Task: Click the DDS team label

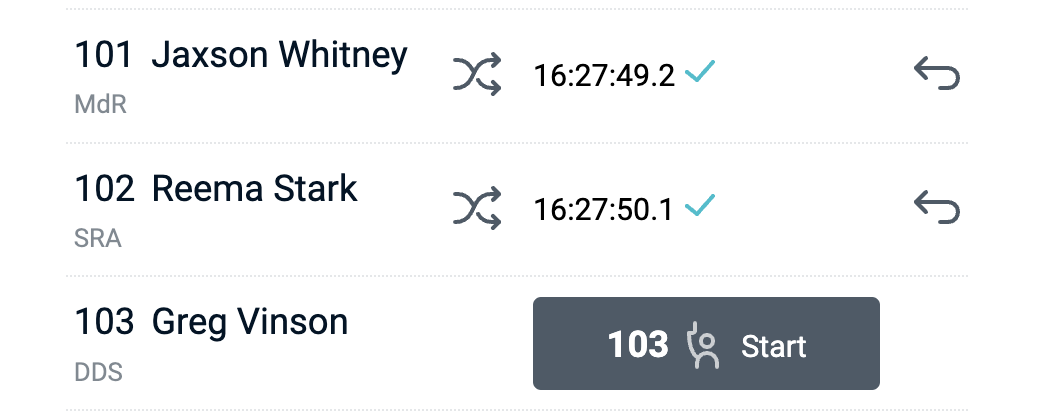Action: [x=98, y=373]
